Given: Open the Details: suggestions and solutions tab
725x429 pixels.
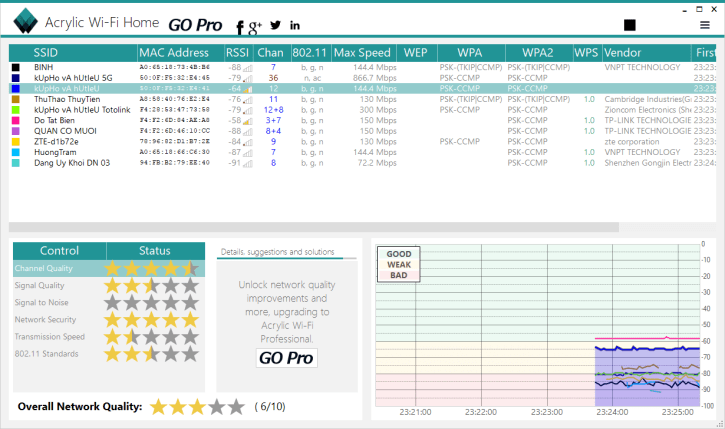Looking at the screenshot, I should (x=277, y=252).
